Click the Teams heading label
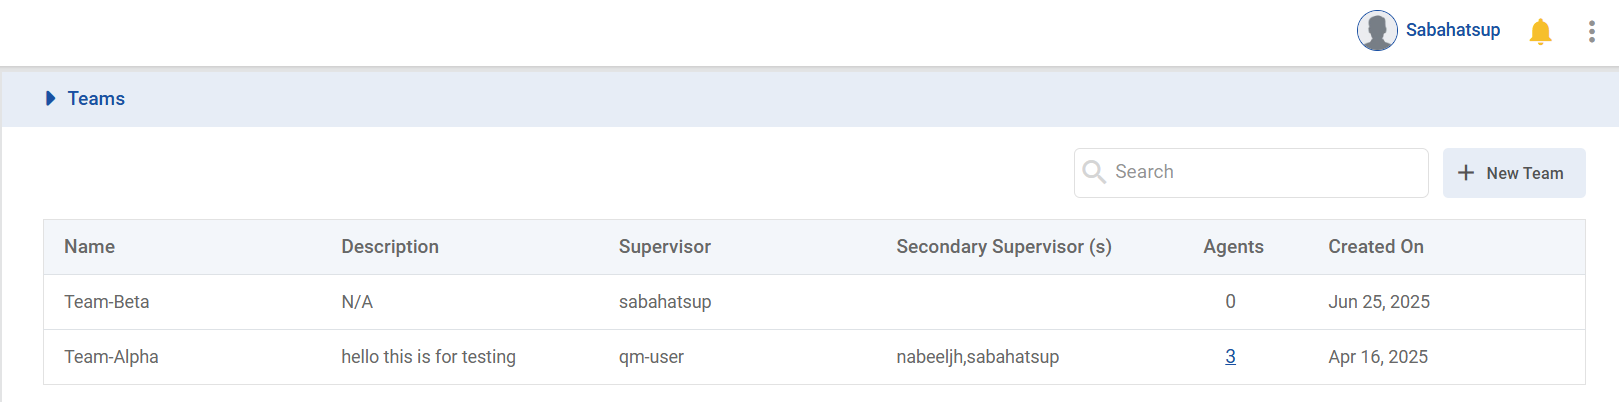Screen dimensions: 1619x402 [96, 99]
